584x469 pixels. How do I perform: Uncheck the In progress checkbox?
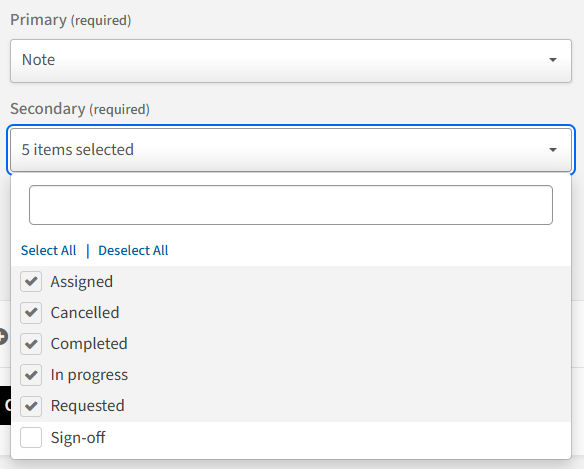pyautogui.click(x=31, y=374)
